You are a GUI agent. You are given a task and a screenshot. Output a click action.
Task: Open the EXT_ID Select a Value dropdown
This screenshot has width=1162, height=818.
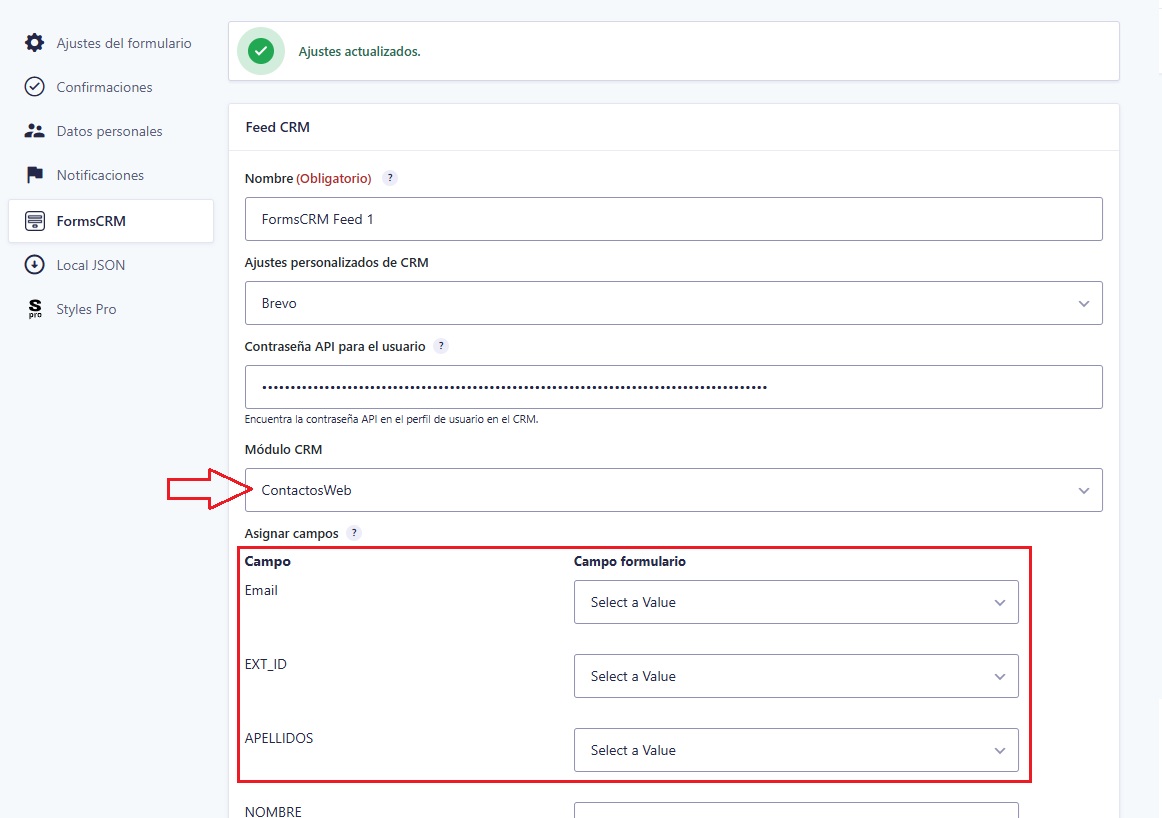coord(796,676)
